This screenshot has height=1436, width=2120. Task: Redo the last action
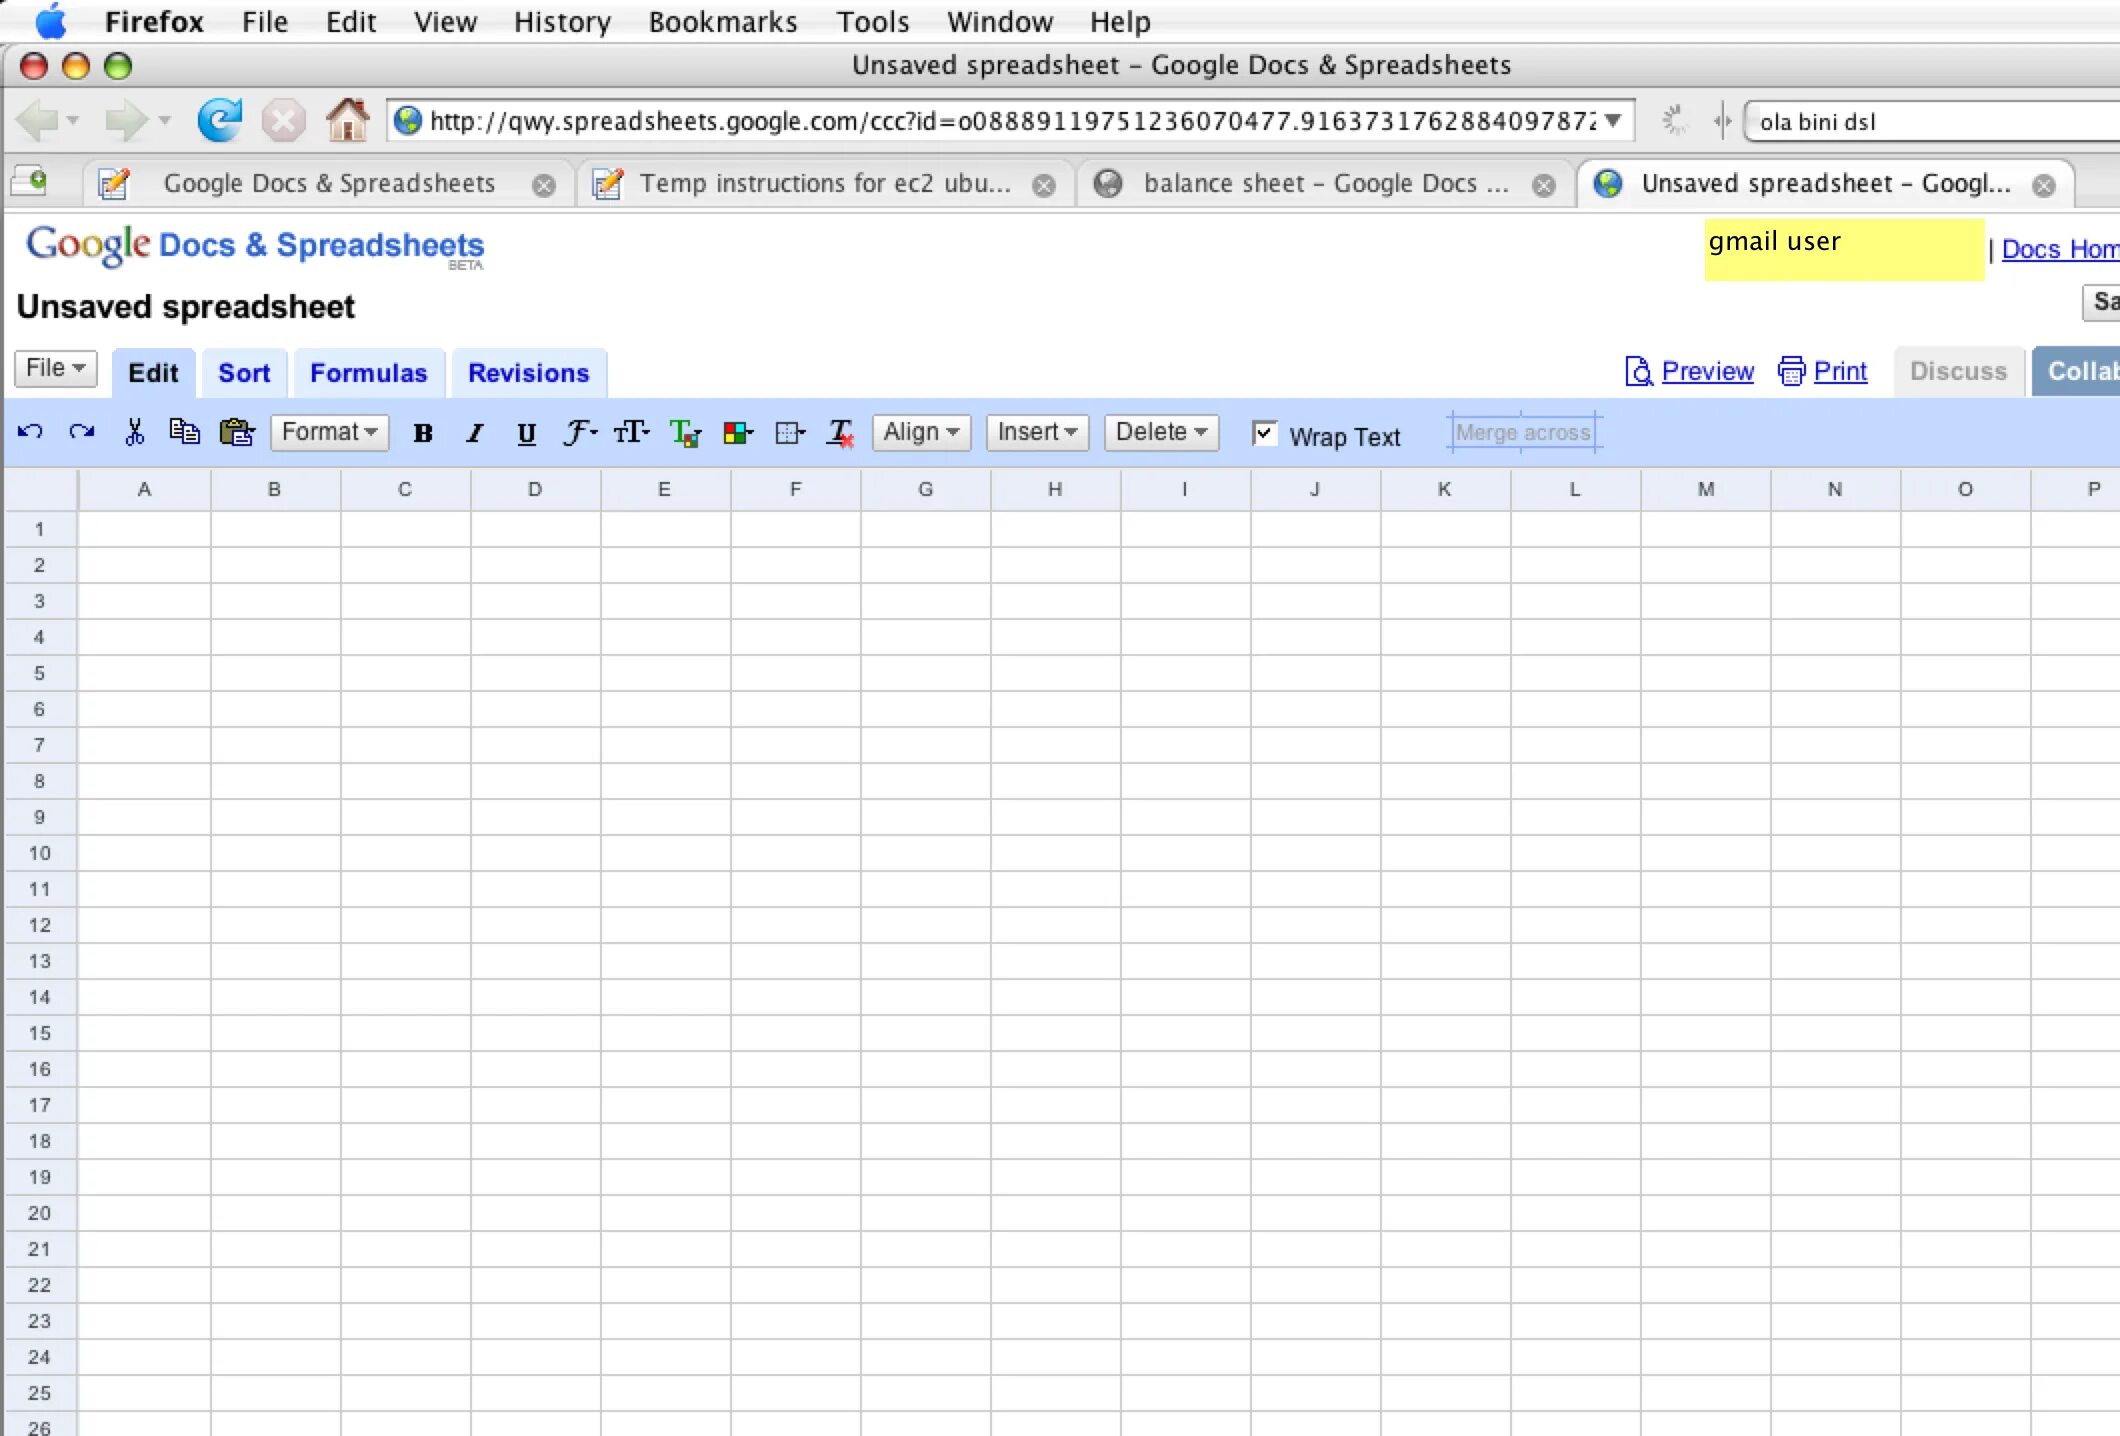[82, 432]
